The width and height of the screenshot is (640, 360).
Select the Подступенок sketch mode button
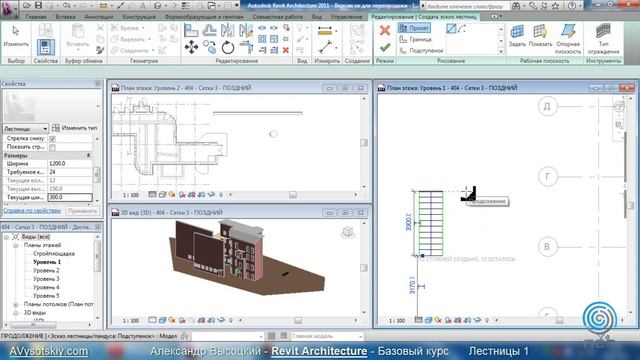point(421,51)
